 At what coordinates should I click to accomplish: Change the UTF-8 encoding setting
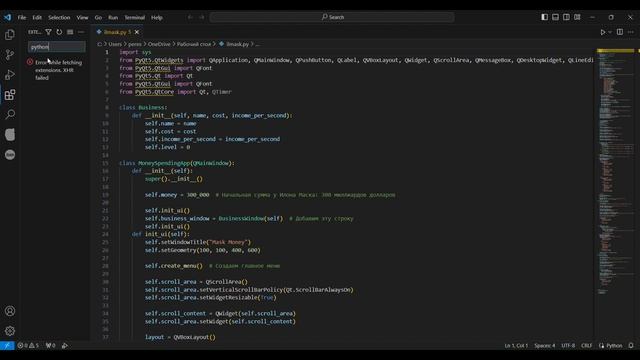point(568,345)
